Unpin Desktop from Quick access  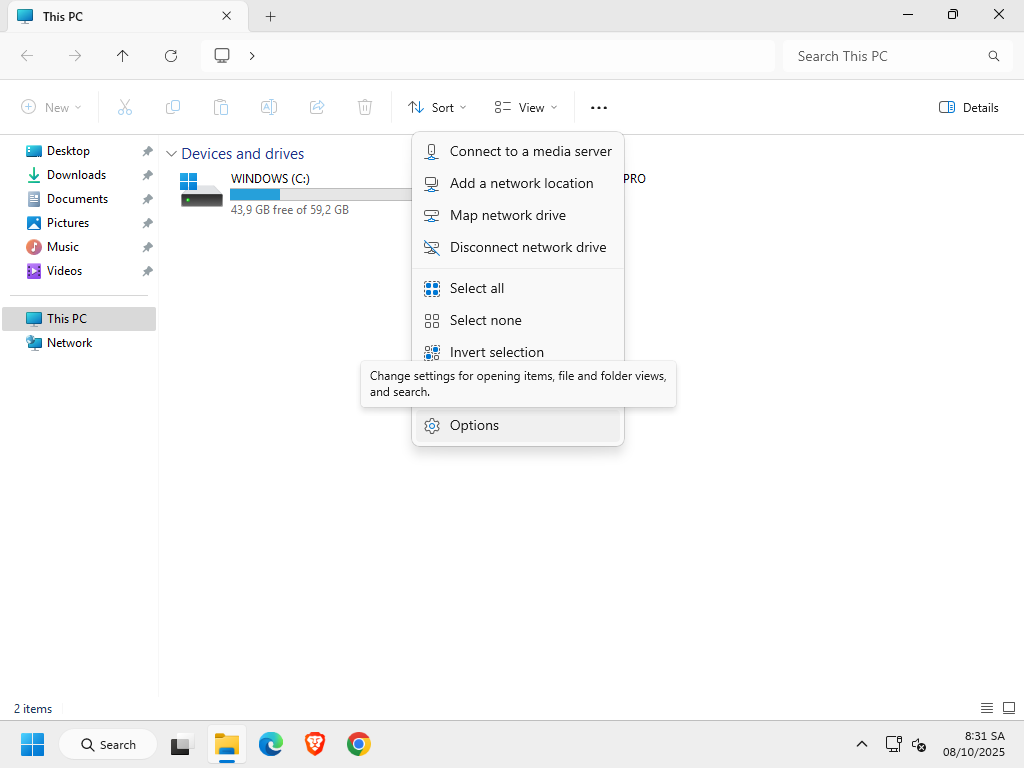point(147,151)
